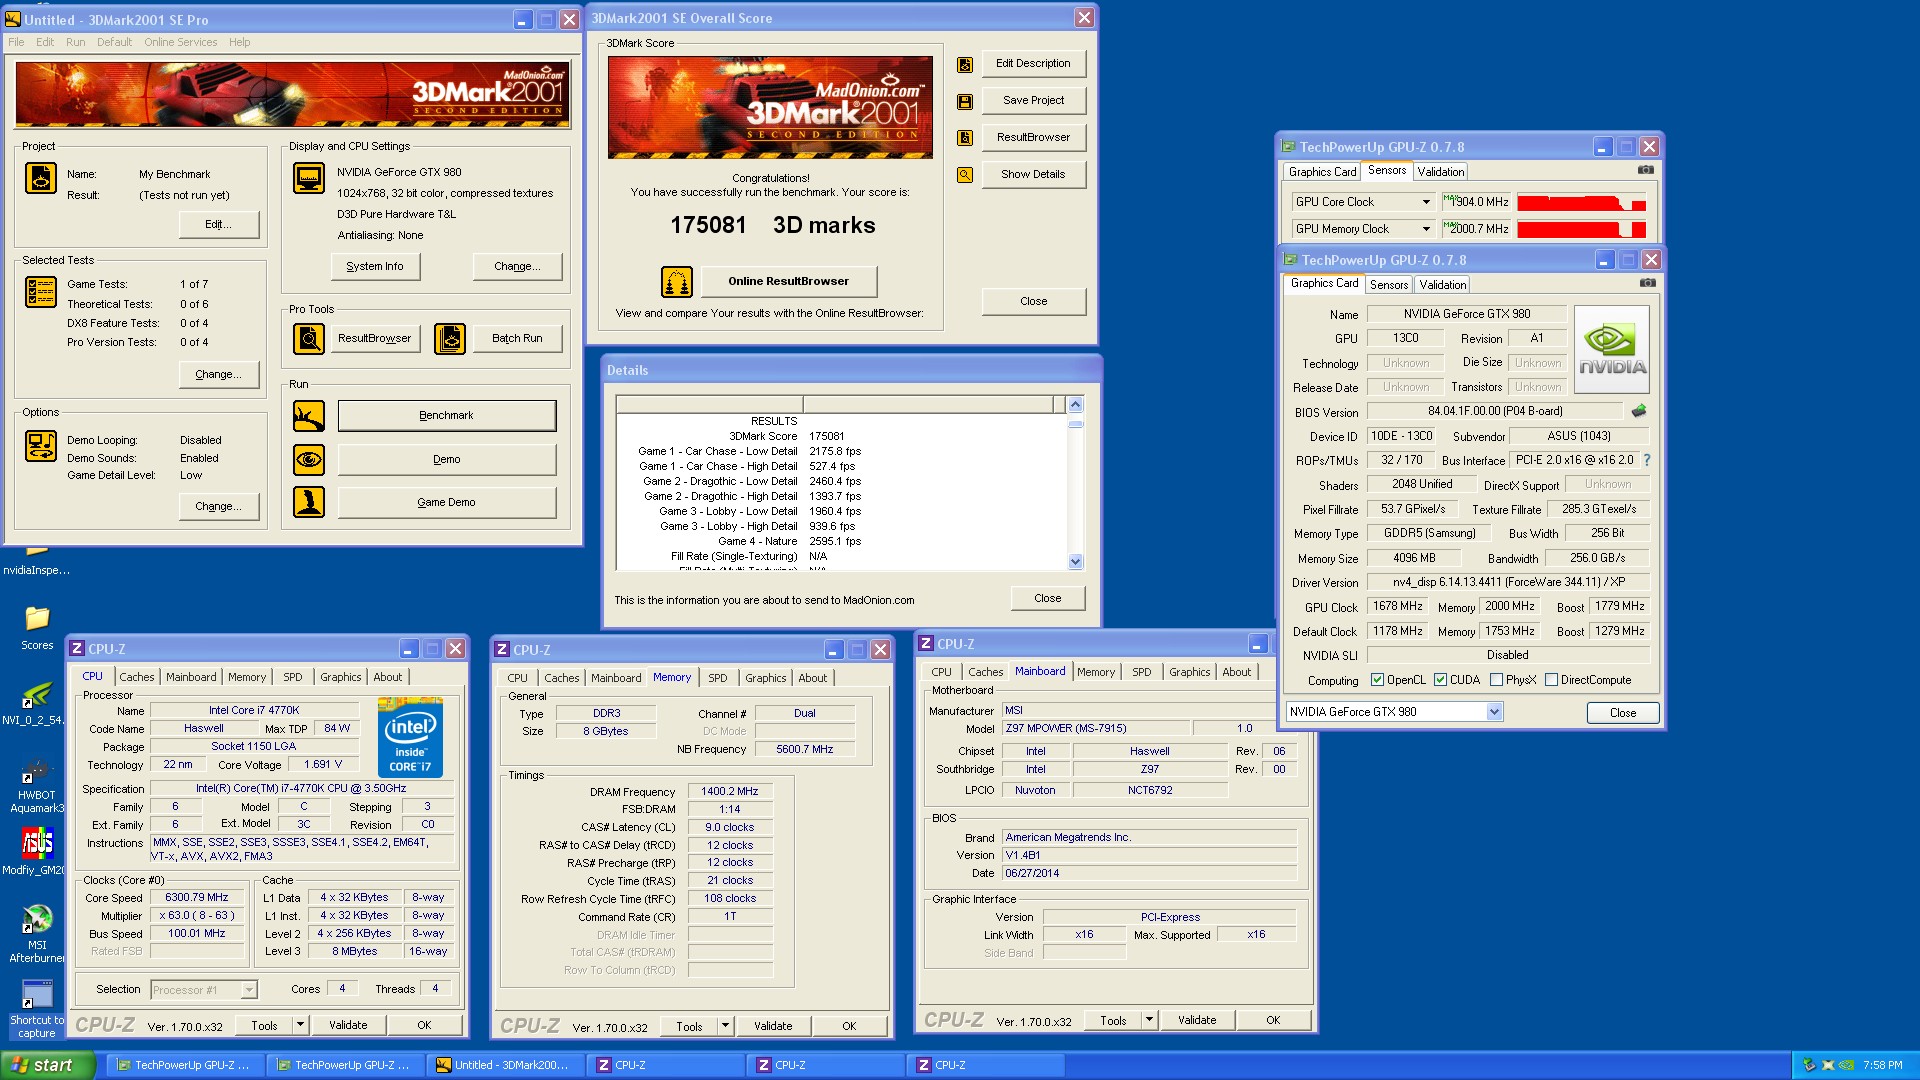
Task: Click the Show Details button
Action: 1033,175
